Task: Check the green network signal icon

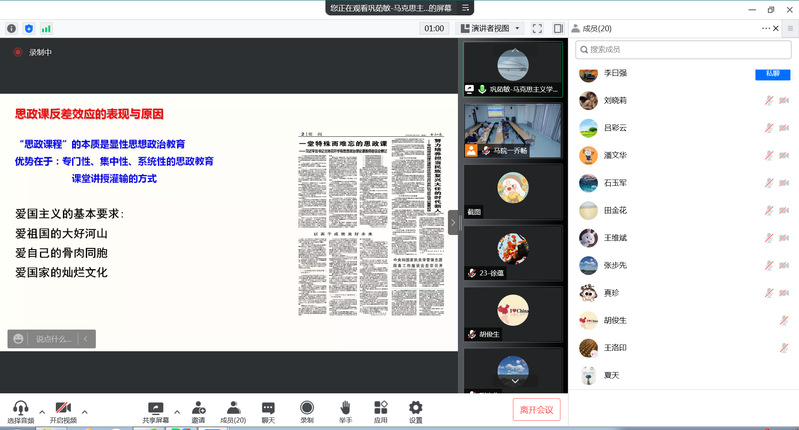Action: 46,29
